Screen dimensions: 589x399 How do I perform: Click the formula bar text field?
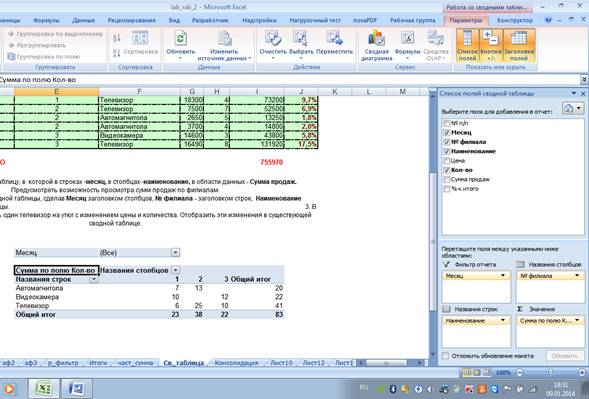point(289,80)
